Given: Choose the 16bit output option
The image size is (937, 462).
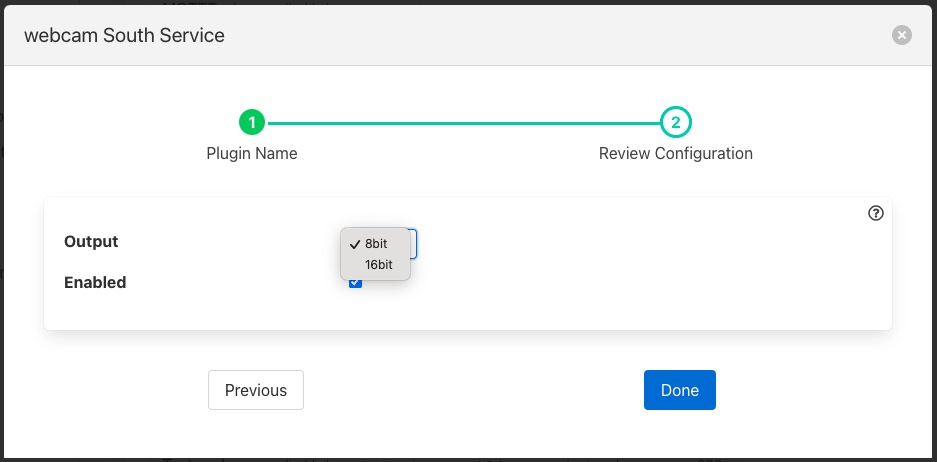Looking at the screenshot, I should click(378, 265).
